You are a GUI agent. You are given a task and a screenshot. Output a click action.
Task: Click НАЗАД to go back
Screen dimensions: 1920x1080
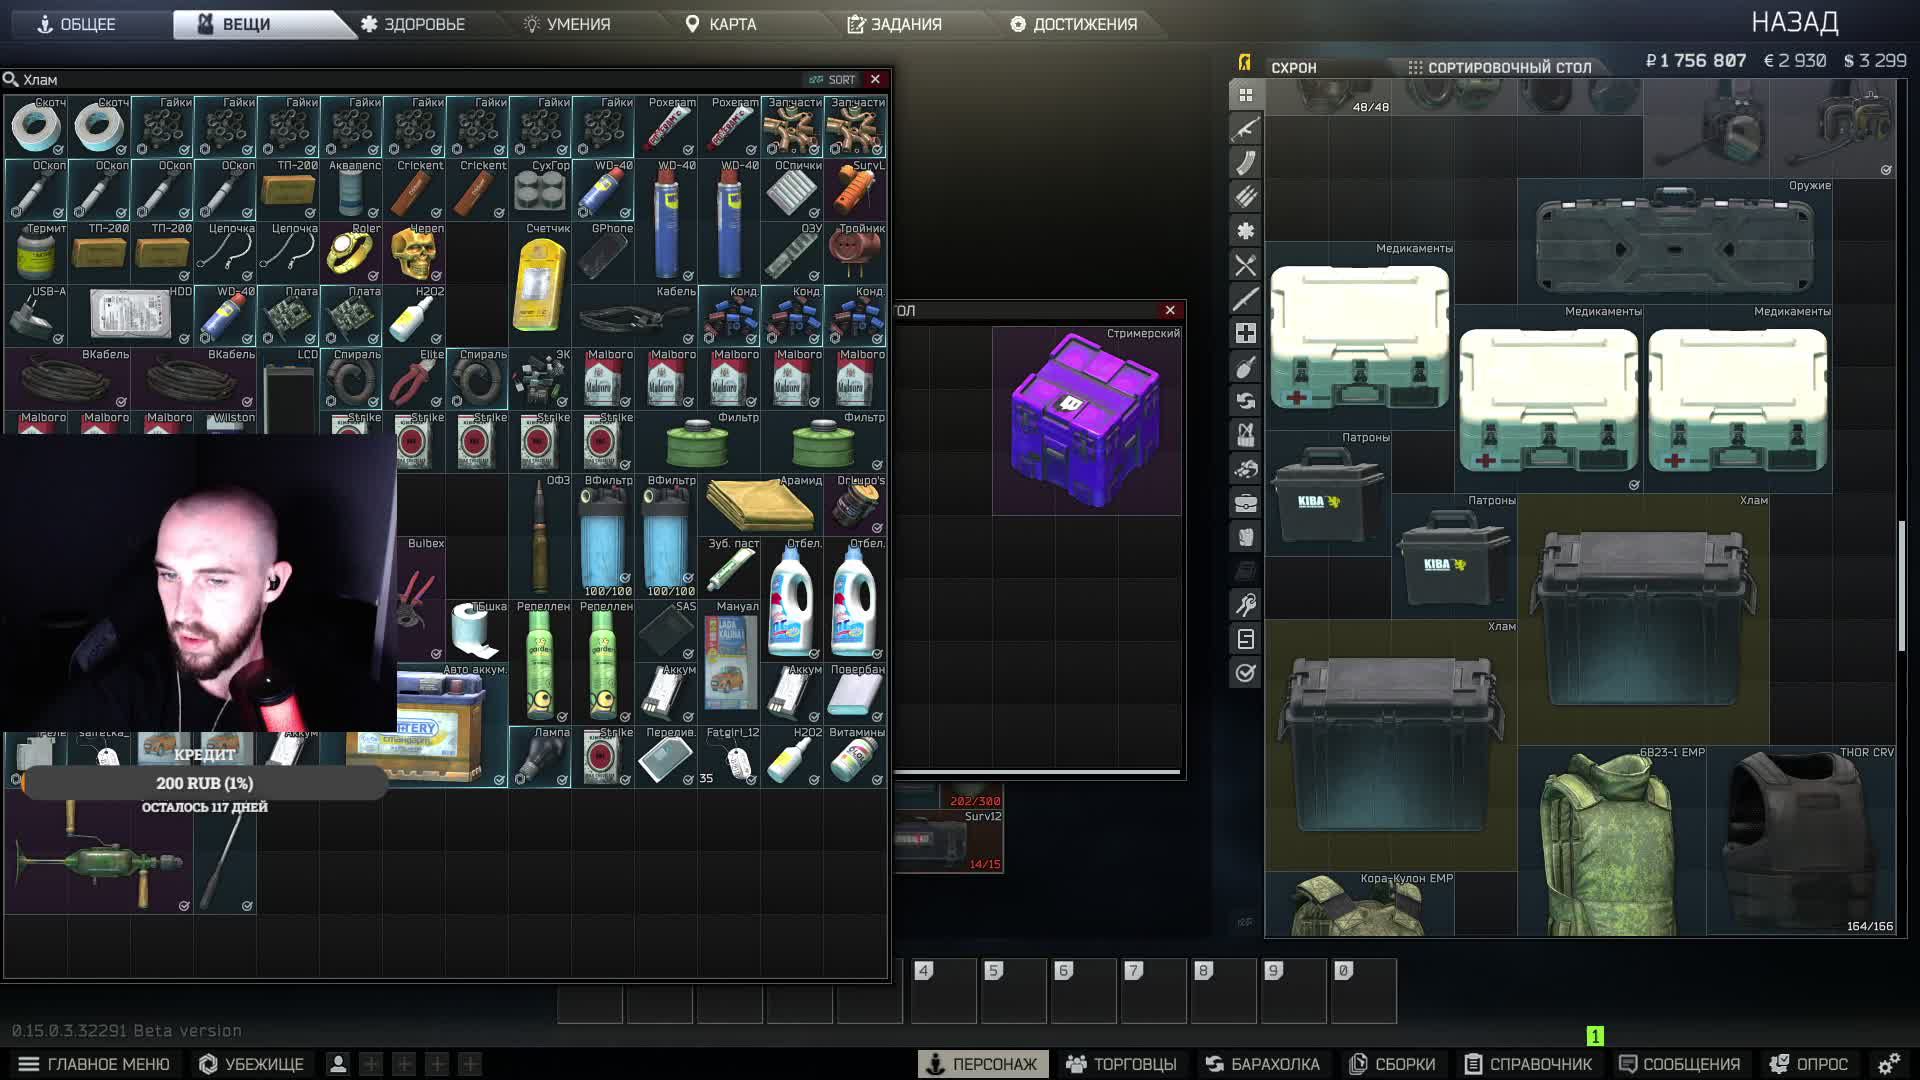point(1794,22)
